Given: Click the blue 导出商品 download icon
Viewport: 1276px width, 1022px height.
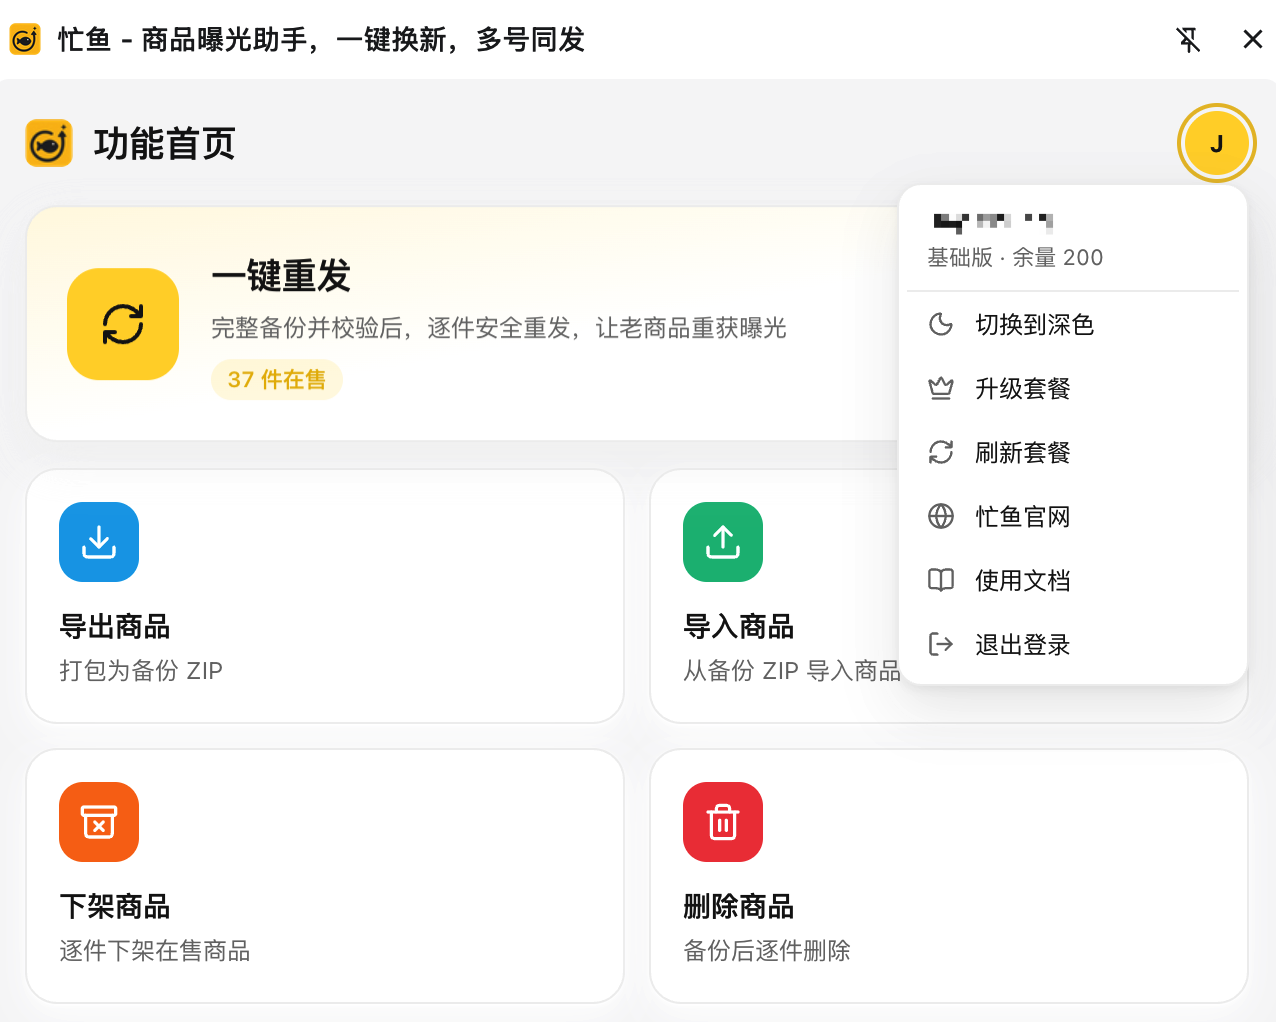Looking at the screenshot, I should click(x=99, y=542).
